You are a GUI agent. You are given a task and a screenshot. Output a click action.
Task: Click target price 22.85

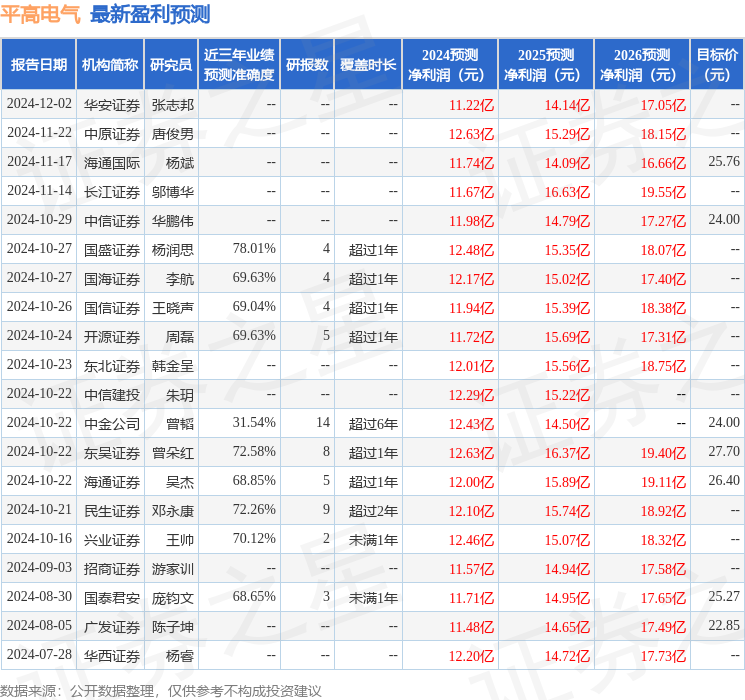(x=724, y=625)
